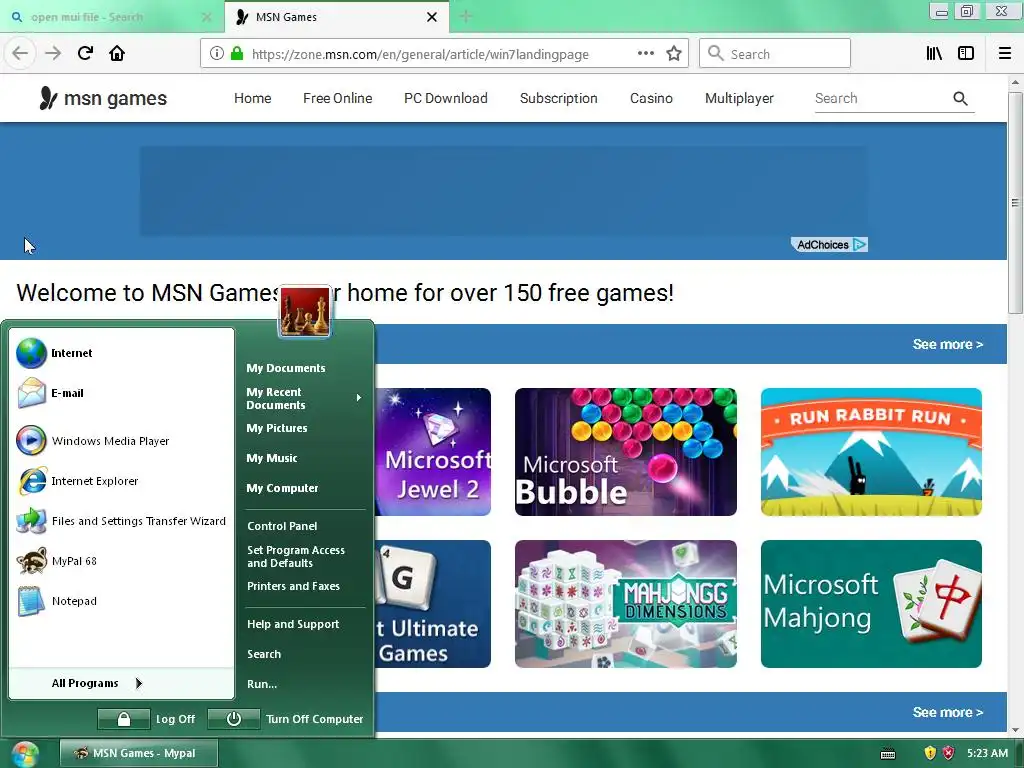This screenshot has width=1024, height=768.
Task: Open Microsoft Bubble game thumbnail
Action: tap(626, 452)
